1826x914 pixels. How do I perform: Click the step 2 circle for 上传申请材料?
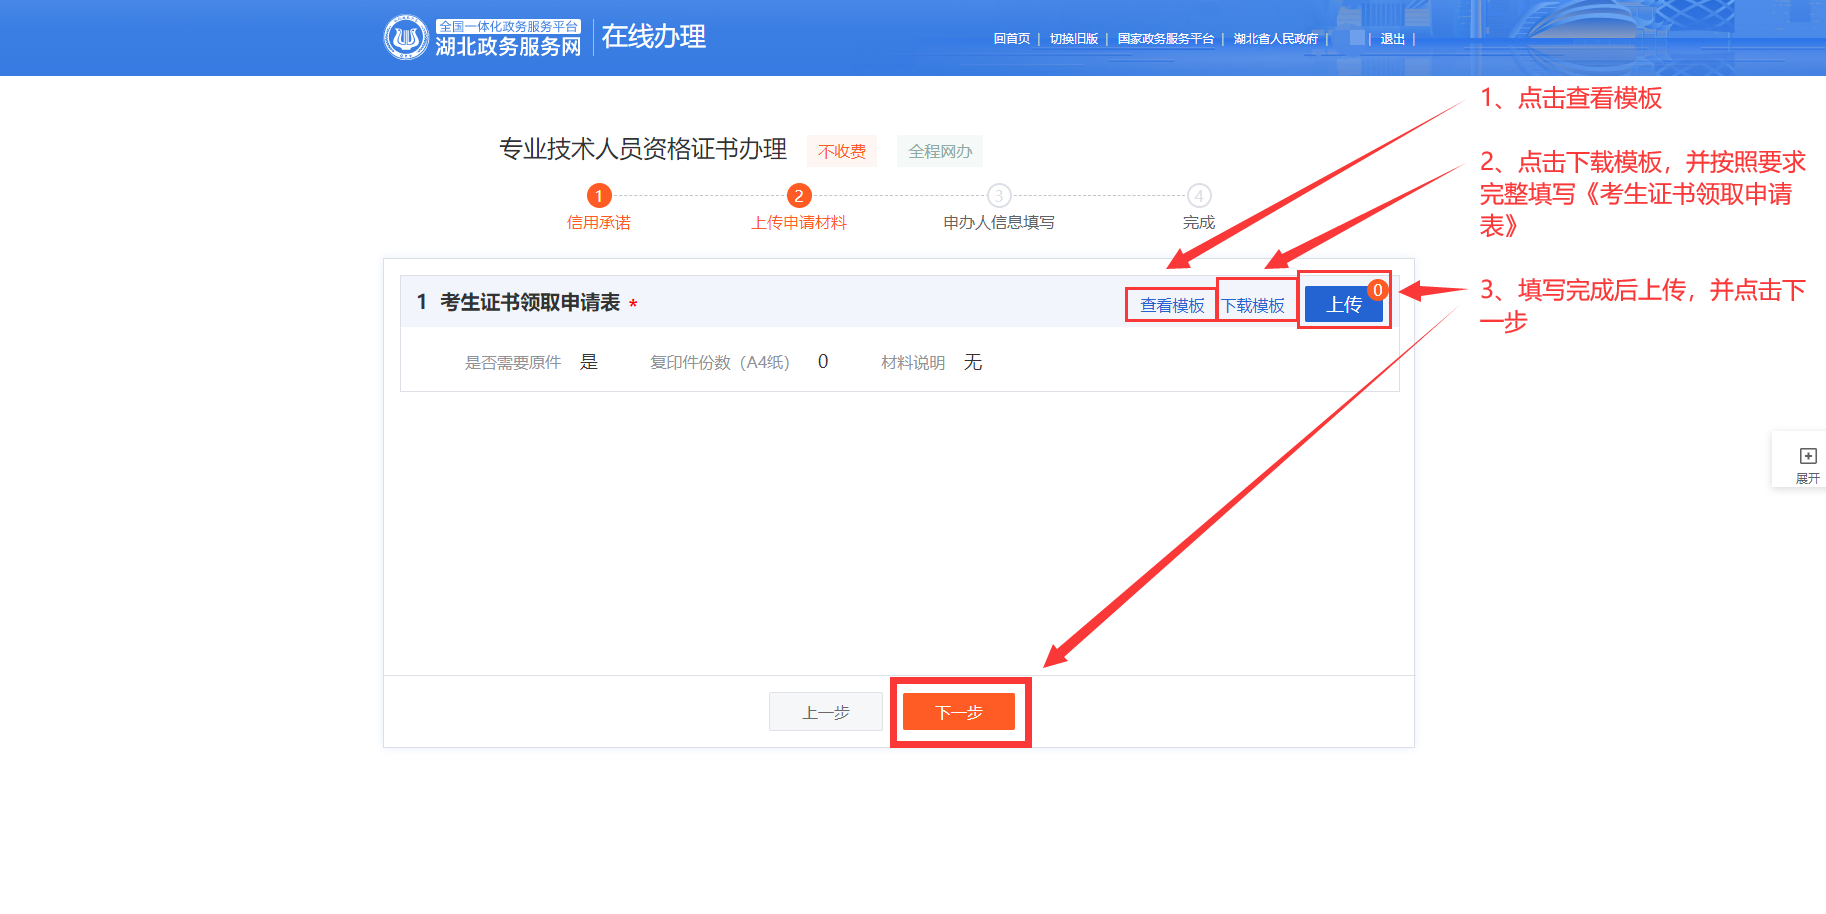pos(799,196)
